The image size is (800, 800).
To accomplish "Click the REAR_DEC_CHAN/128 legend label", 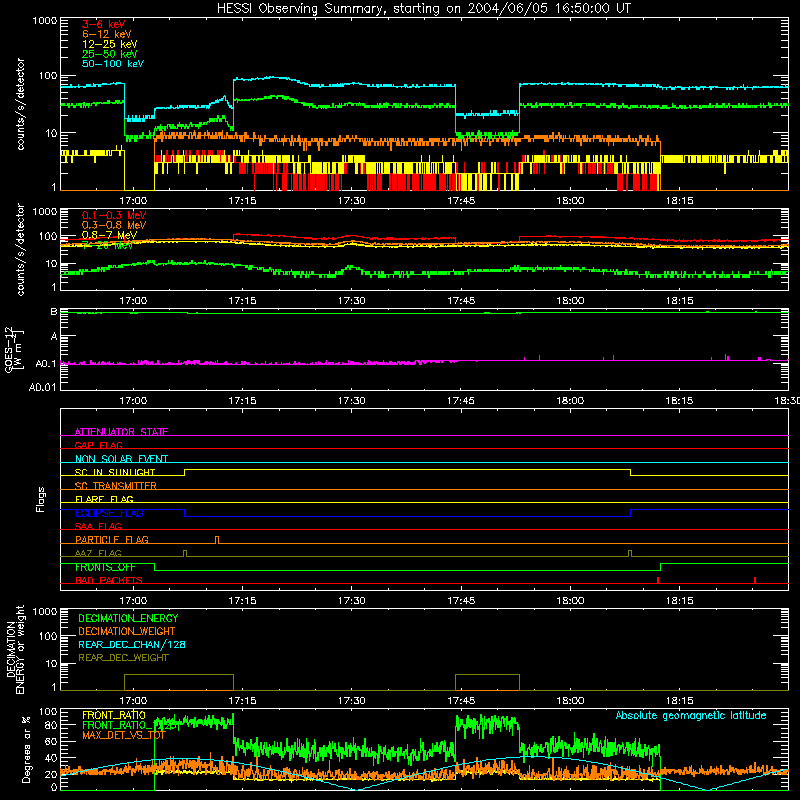I will (132, 644).
